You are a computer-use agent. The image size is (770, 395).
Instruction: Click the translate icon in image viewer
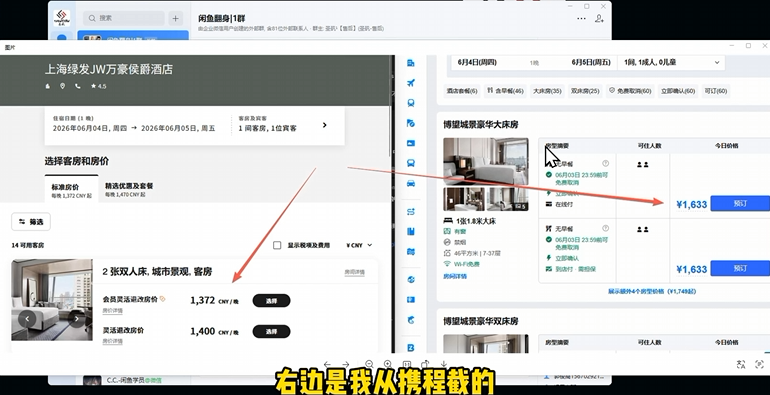click(x=741, y=364)
